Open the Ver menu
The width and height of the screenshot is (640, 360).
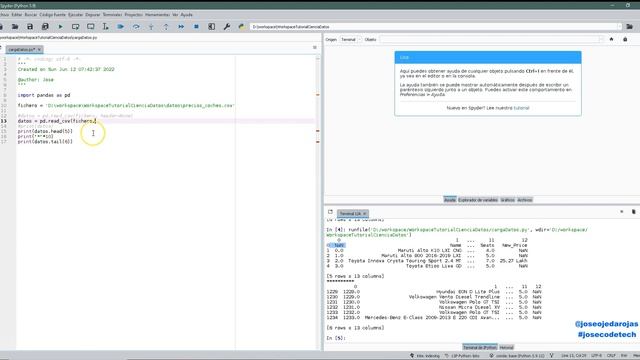click(175, 15)
